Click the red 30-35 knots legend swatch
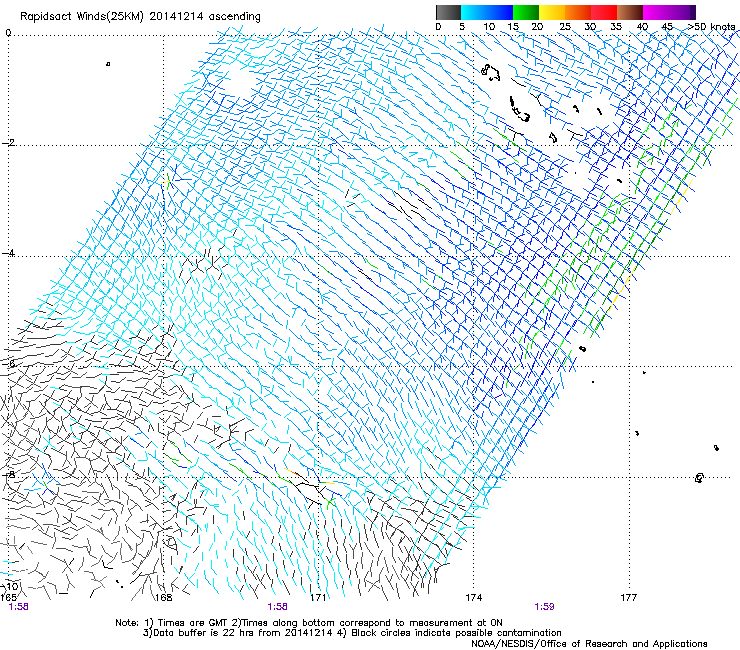 (x=604, y=12)
